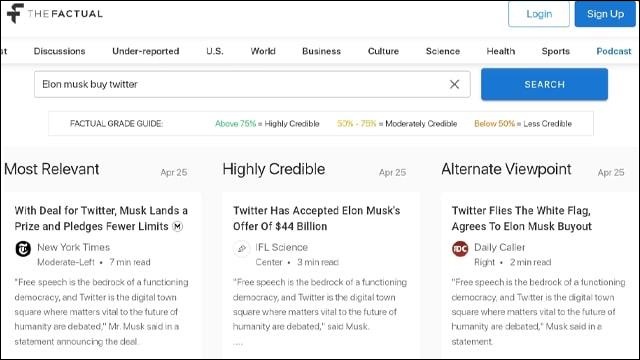Click 'Above 75%' grade guide text
This screenshot has height=360, width=640.
(235, 124)
